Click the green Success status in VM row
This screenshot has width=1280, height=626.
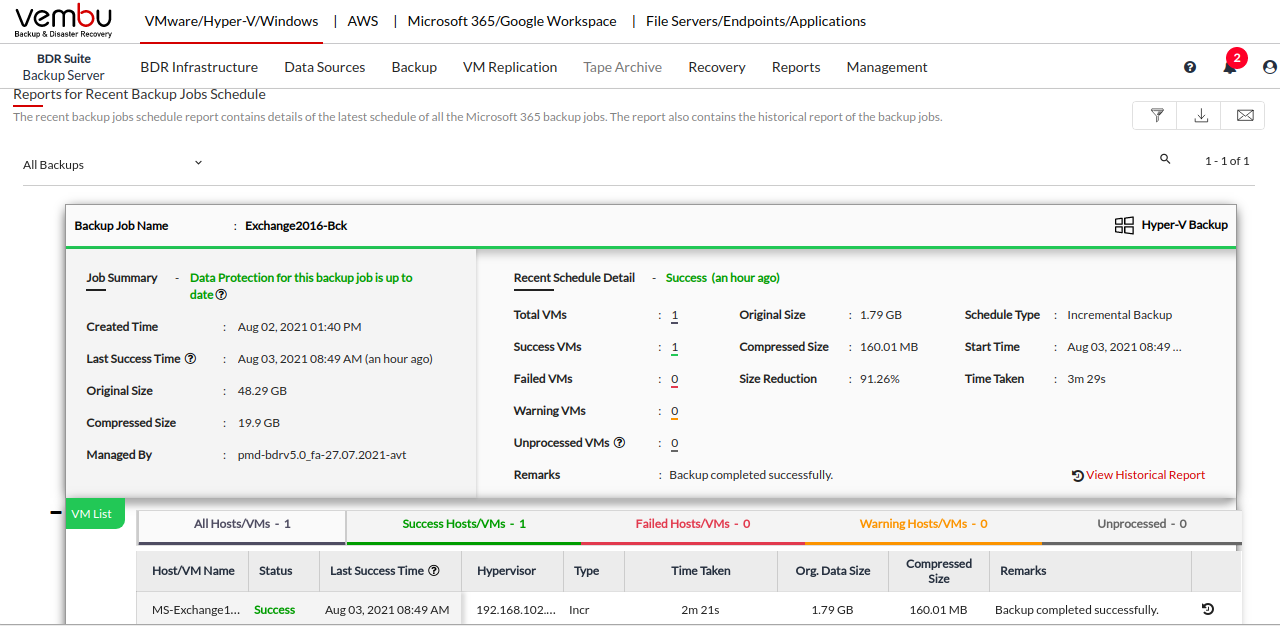pos(275,609)
